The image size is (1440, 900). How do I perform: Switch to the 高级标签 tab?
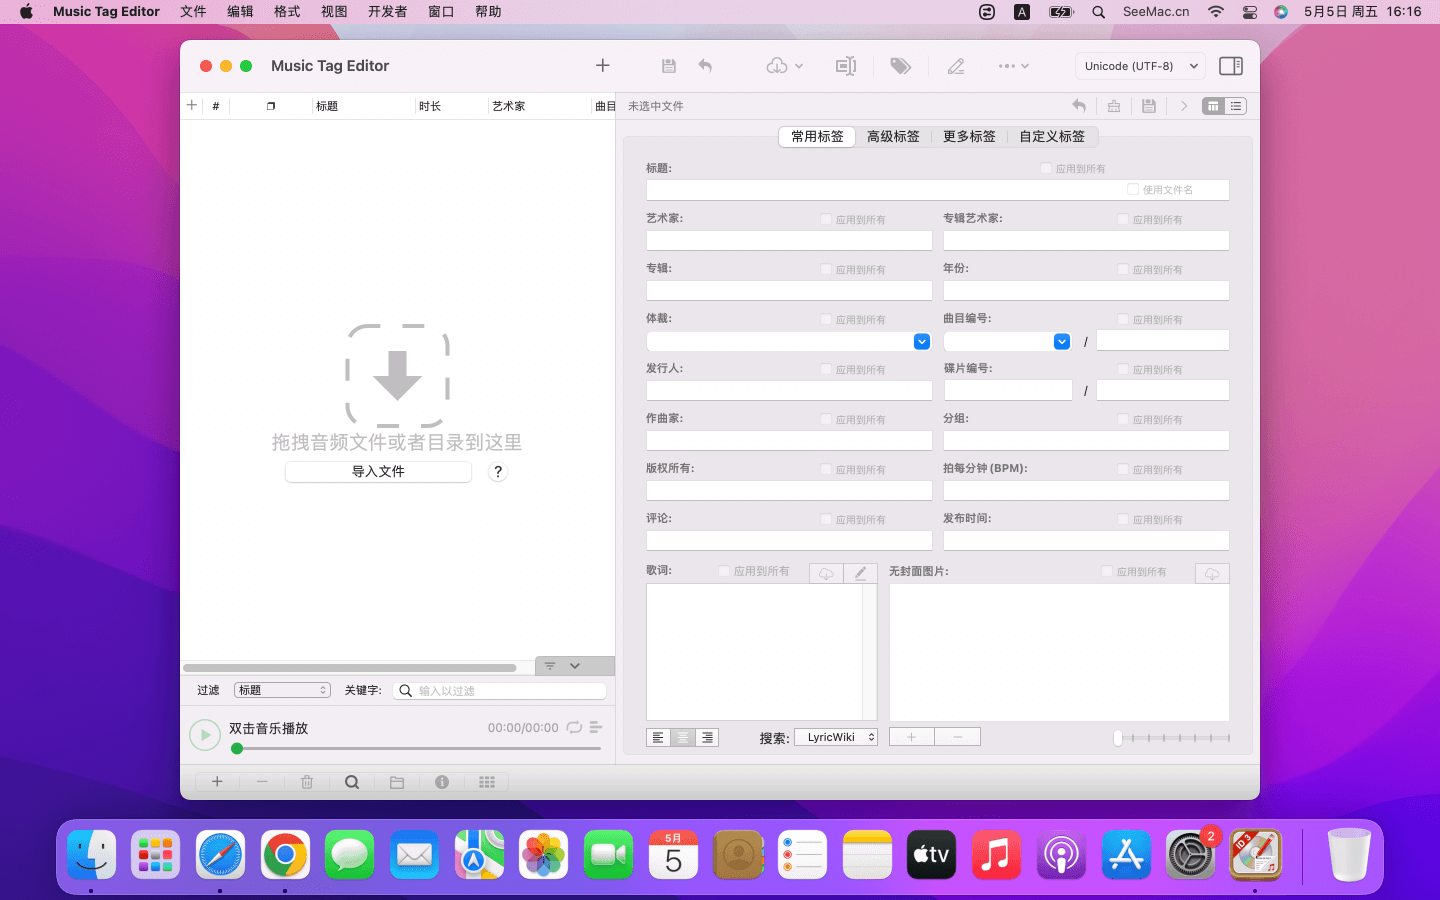pos(893,136)
